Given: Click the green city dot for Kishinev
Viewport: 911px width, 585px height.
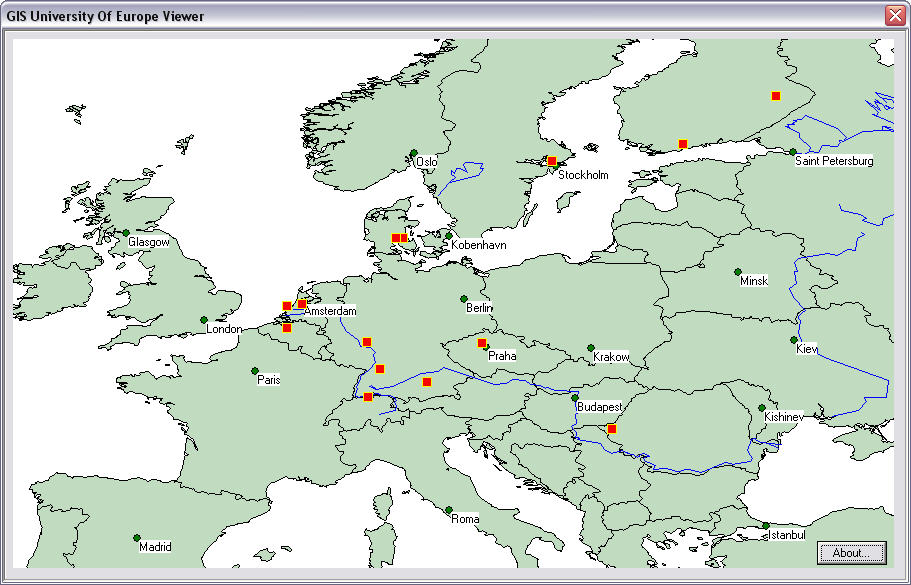Looking at the screenshot, I should pos(762,407).
